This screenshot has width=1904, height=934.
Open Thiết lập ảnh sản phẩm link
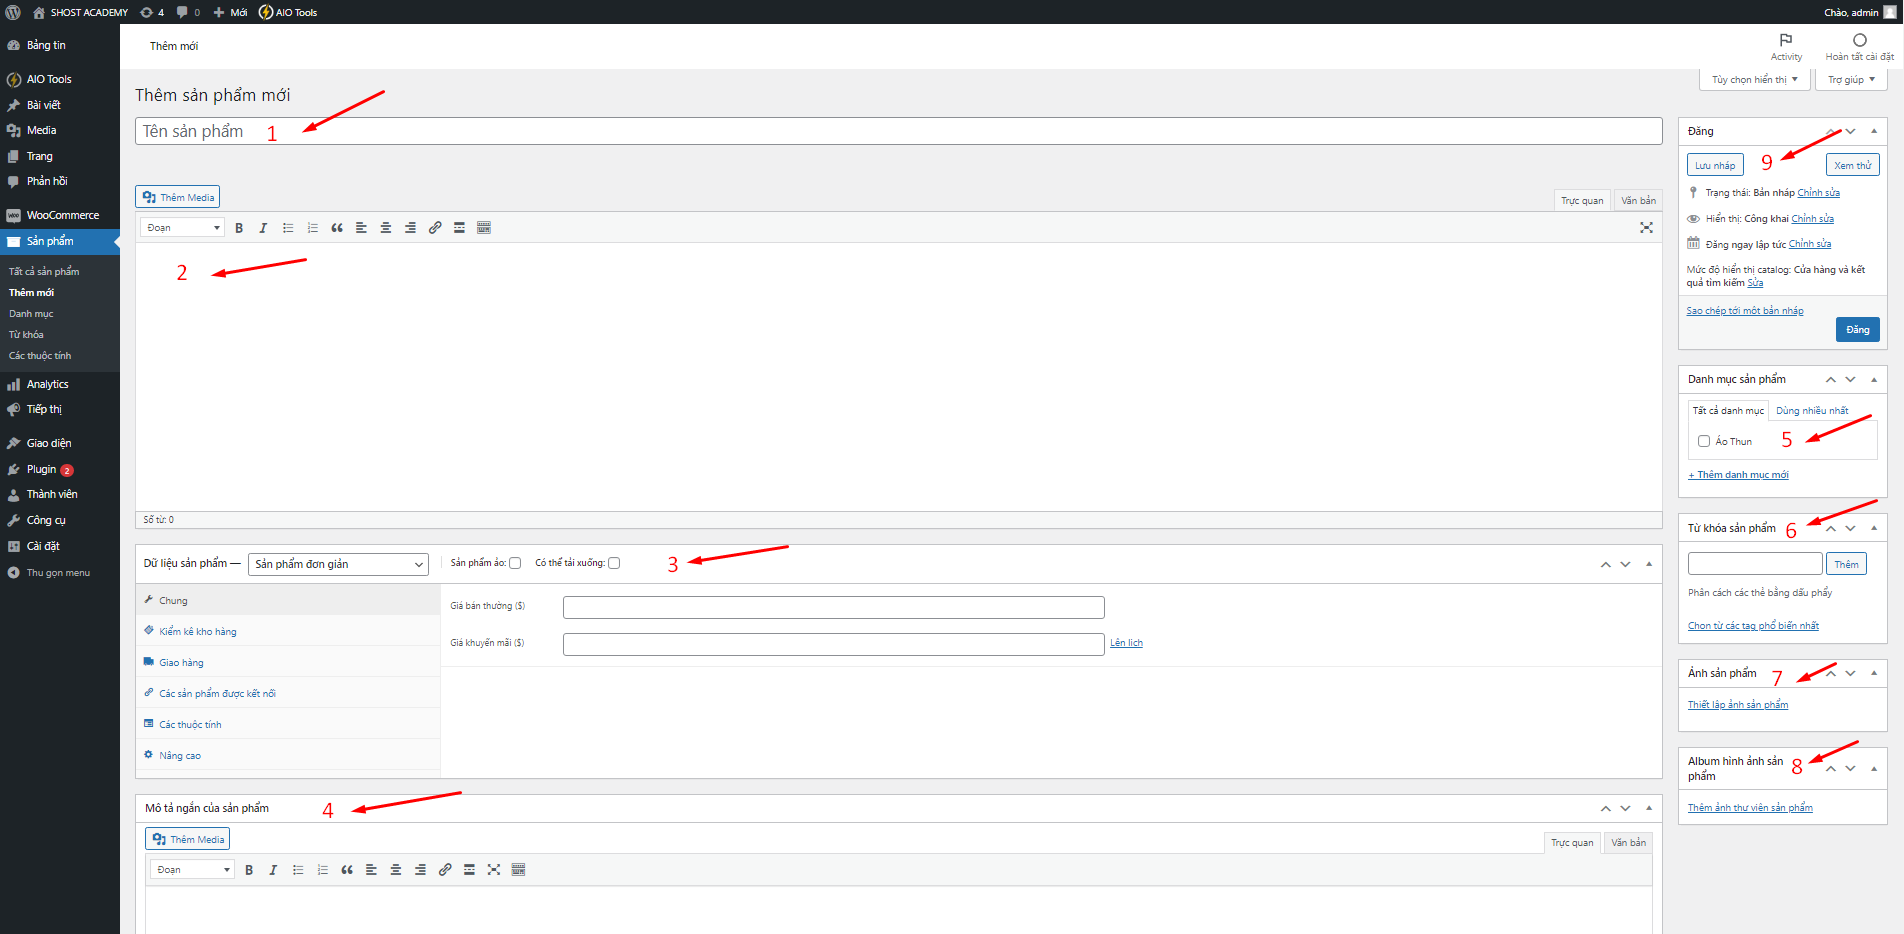[x=1737, y=704]
